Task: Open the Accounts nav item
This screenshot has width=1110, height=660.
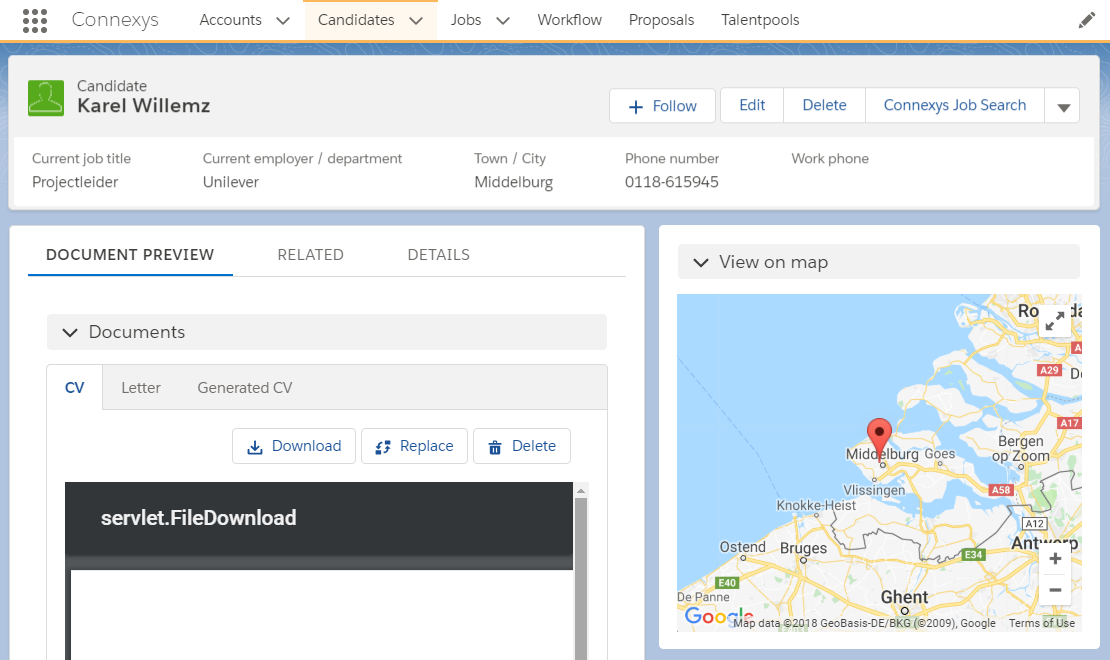Action: (x=230, y=20)
